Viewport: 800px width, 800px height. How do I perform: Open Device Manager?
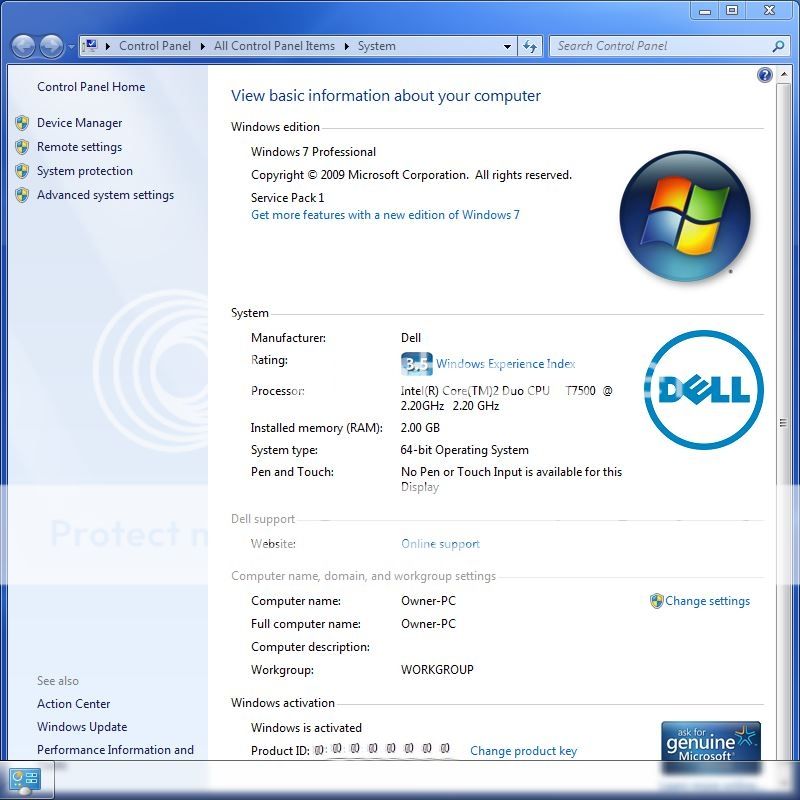[x=80, y=123]
